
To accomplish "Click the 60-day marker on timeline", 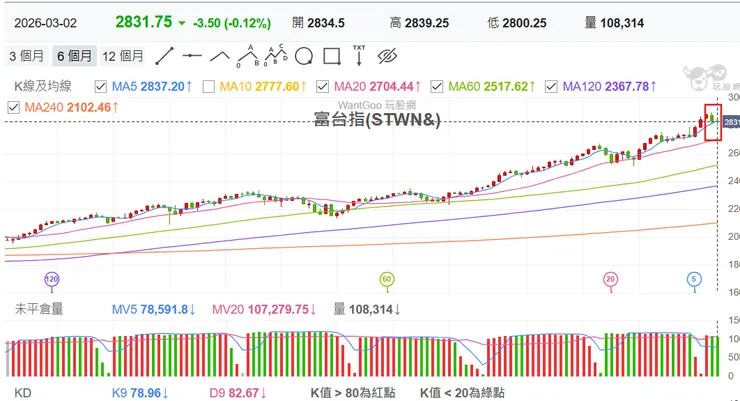I will coord(387,279).
